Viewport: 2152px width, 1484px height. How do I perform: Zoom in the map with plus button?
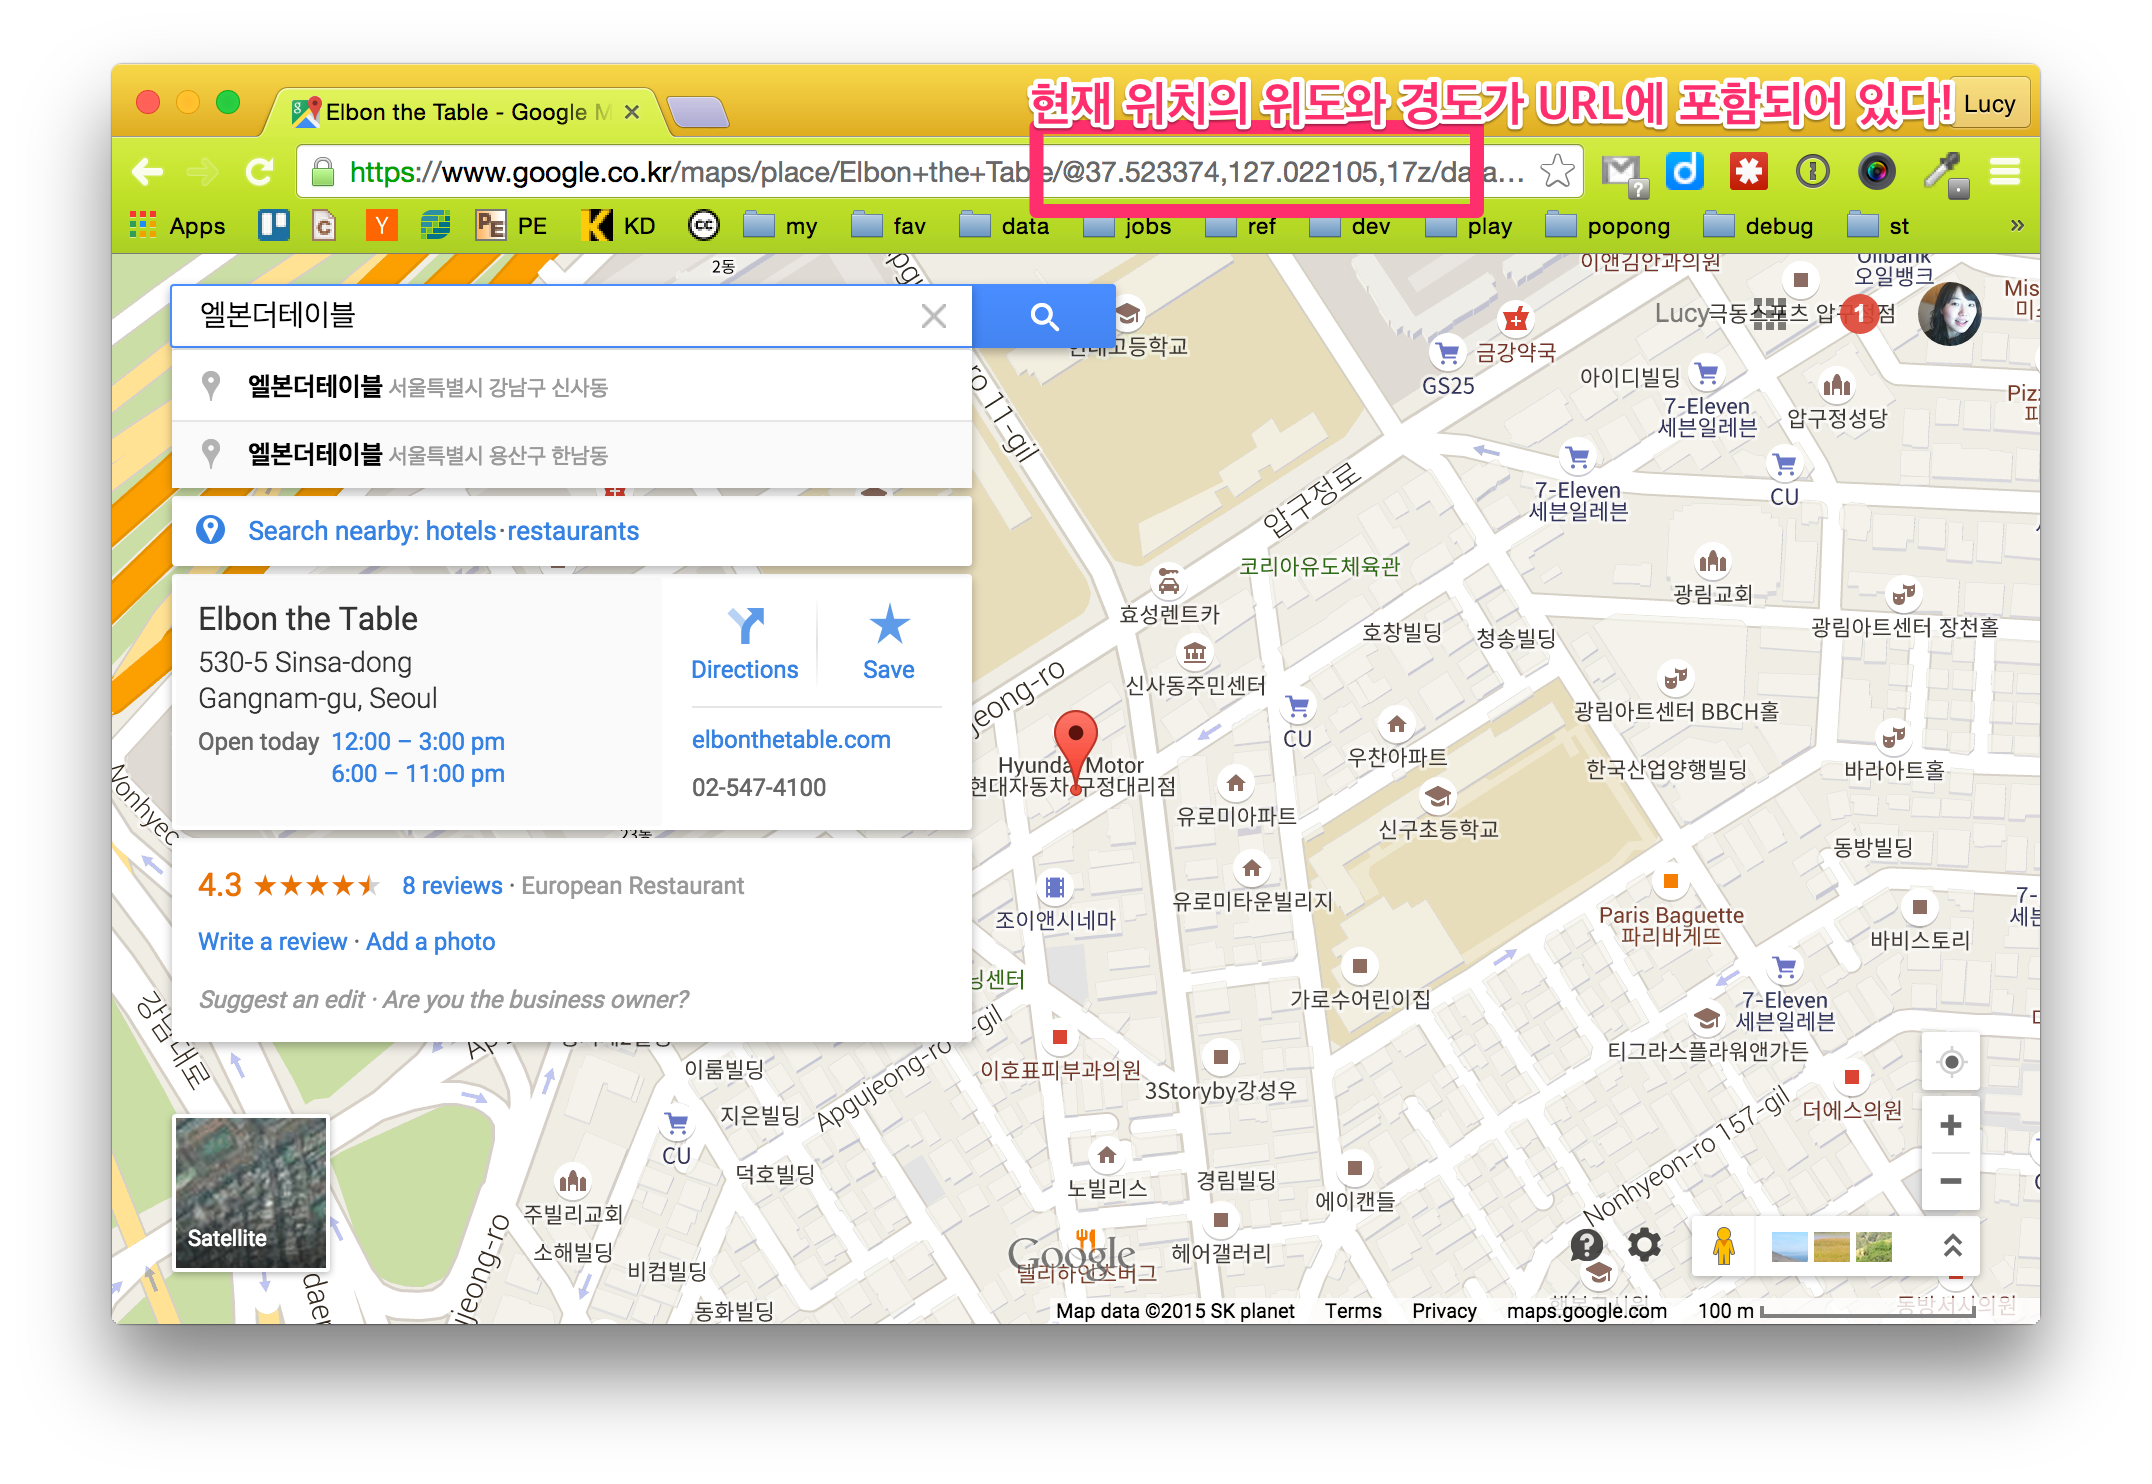(1950, 1125)
